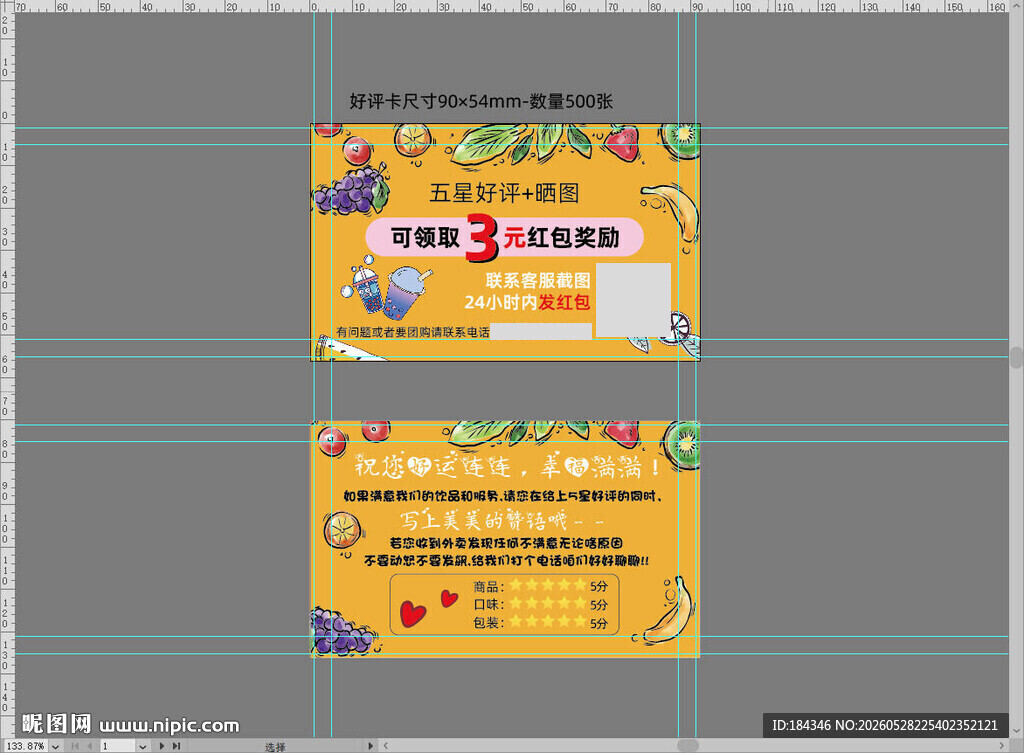Go to the next page arrow
Screen dimensions: 1024x753
(x=161, y=746)
